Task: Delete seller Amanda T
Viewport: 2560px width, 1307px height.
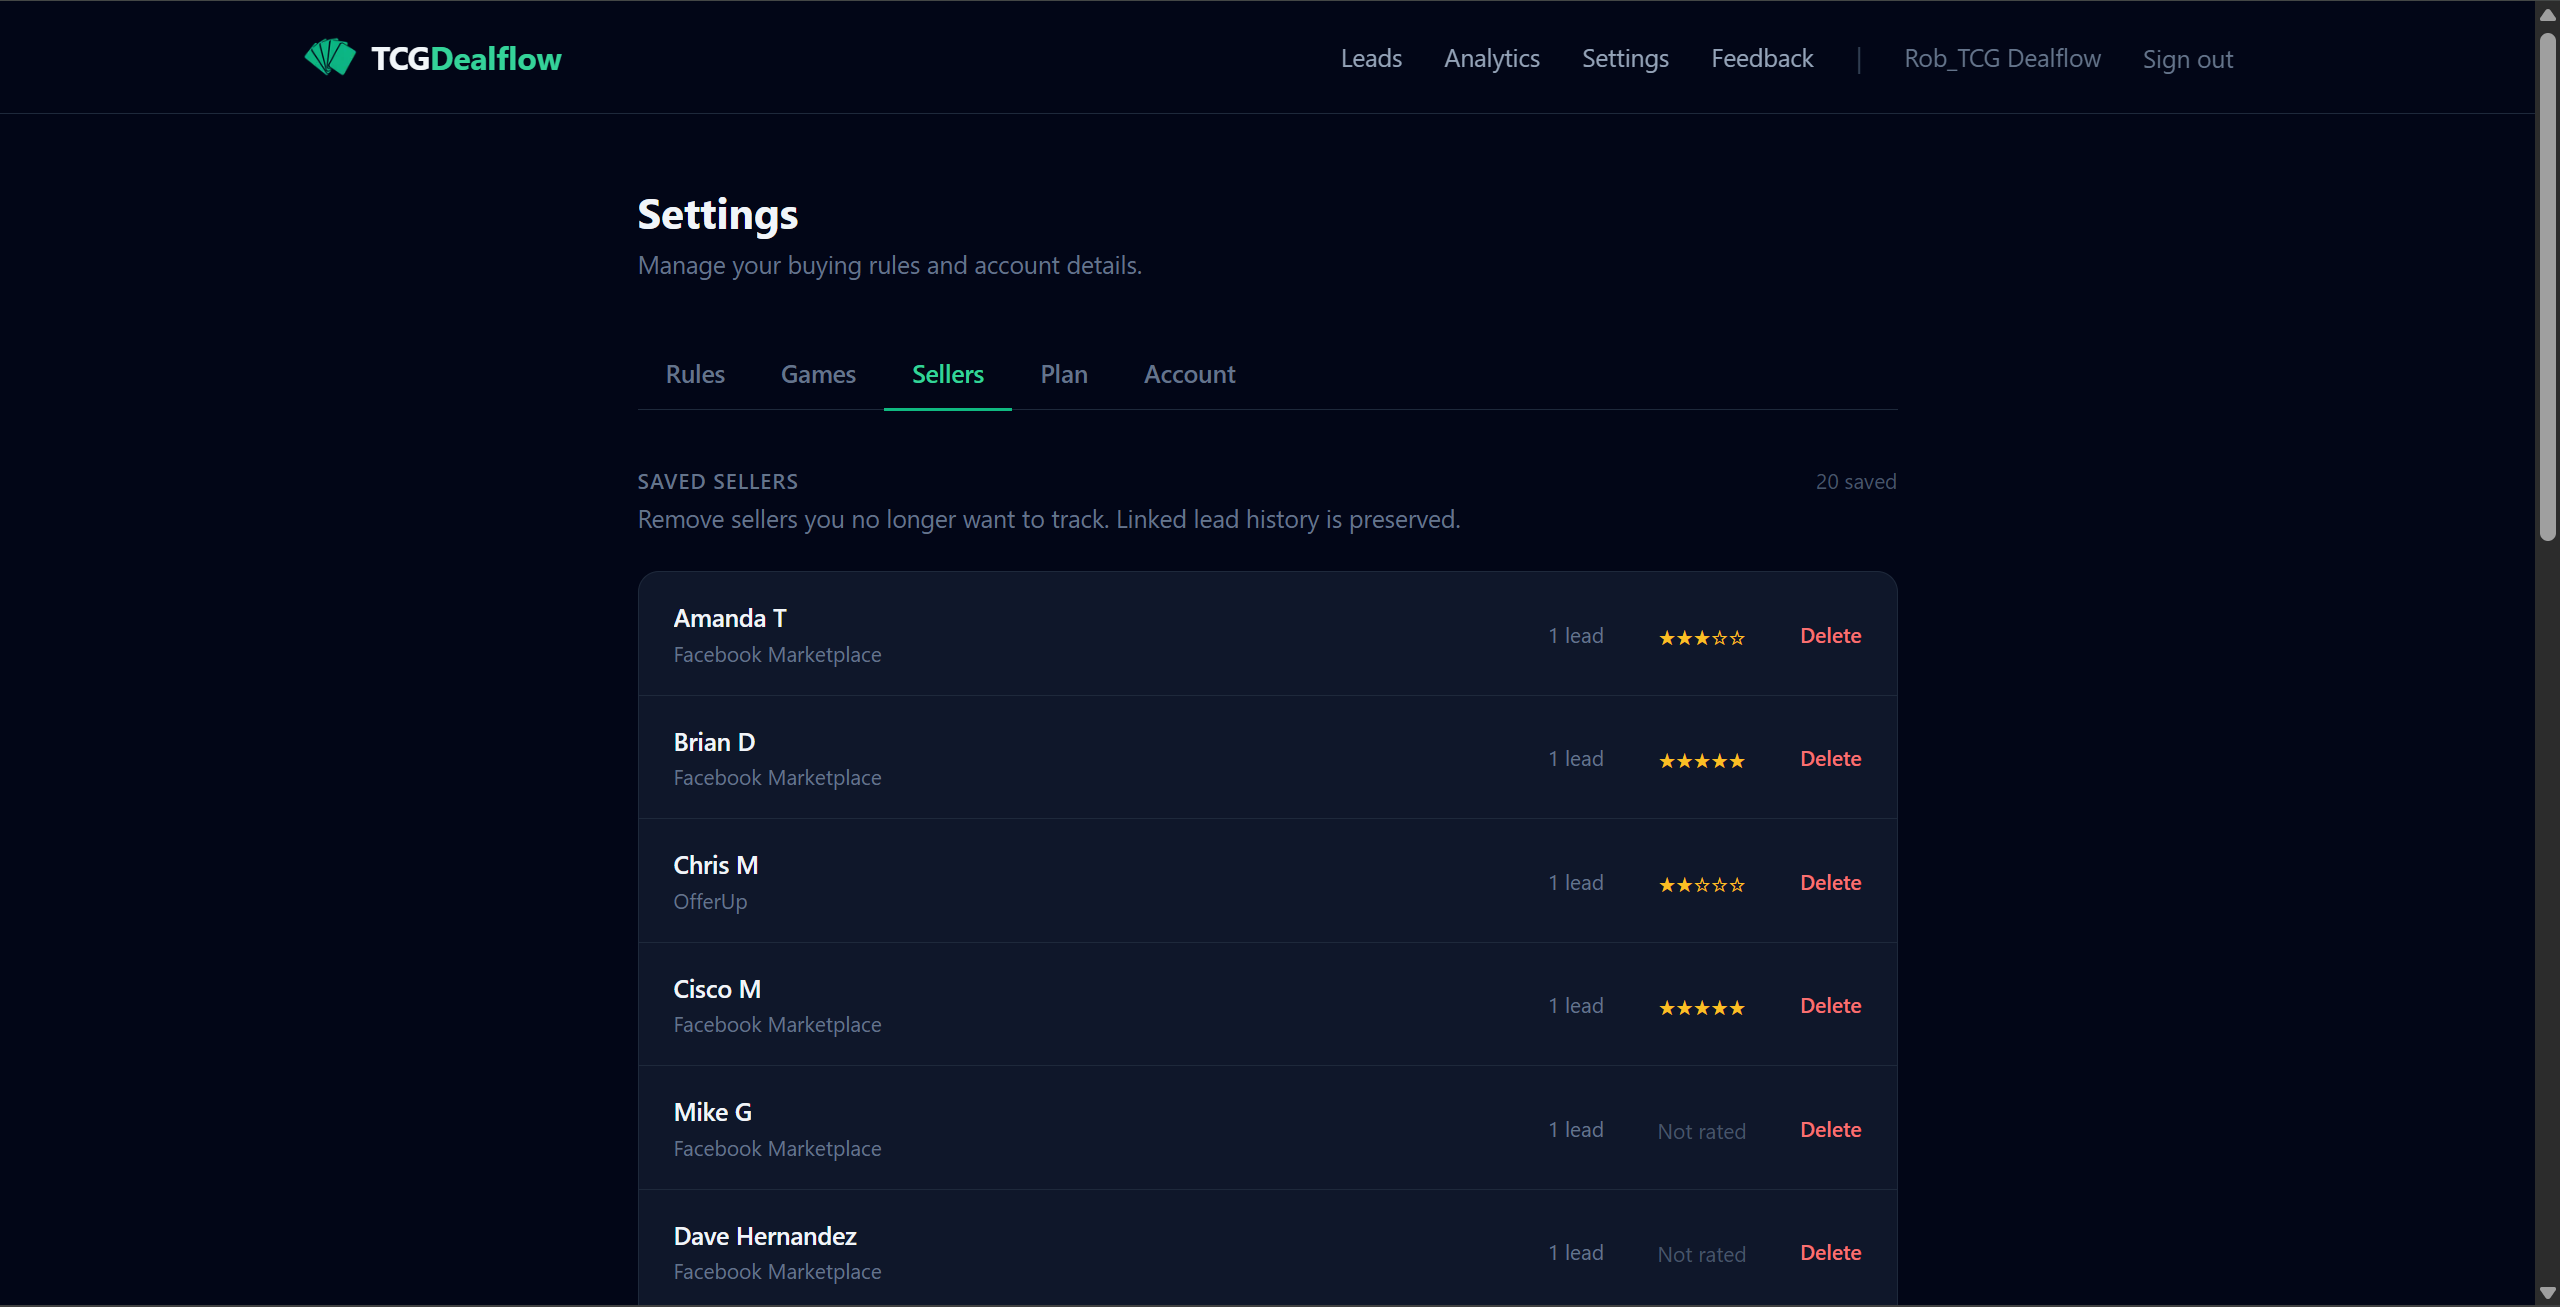Action: (x=1830, y=636)
